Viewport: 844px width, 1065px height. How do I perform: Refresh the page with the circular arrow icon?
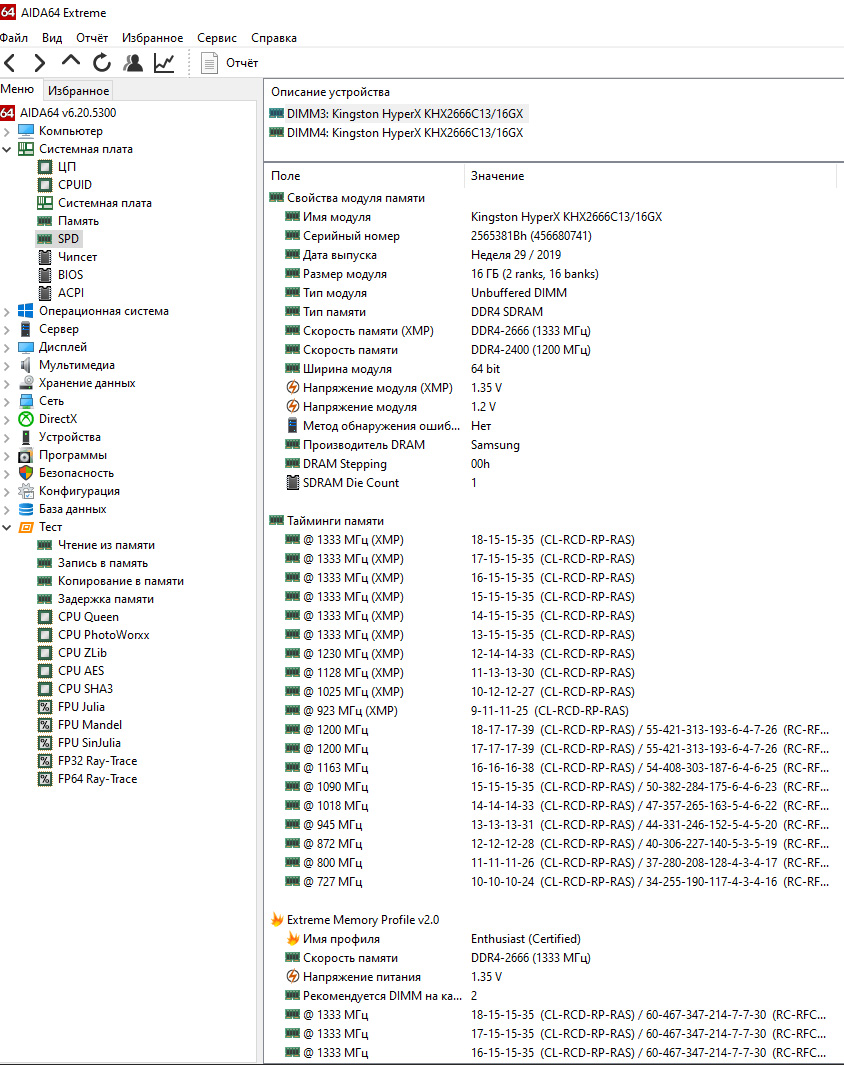pyautogui.click(x=102, y=62)
